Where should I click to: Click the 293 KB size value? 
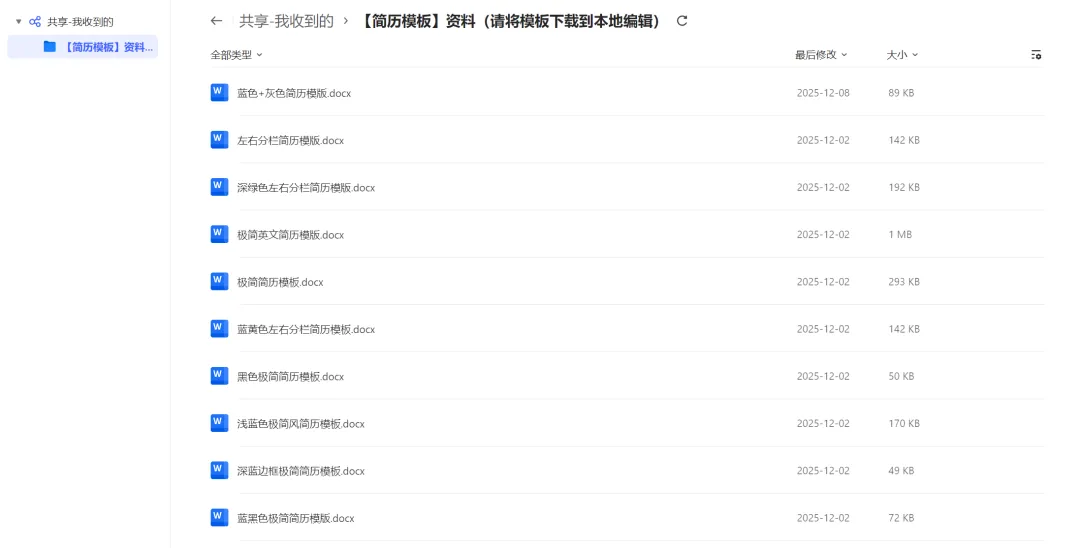[904, 282]
